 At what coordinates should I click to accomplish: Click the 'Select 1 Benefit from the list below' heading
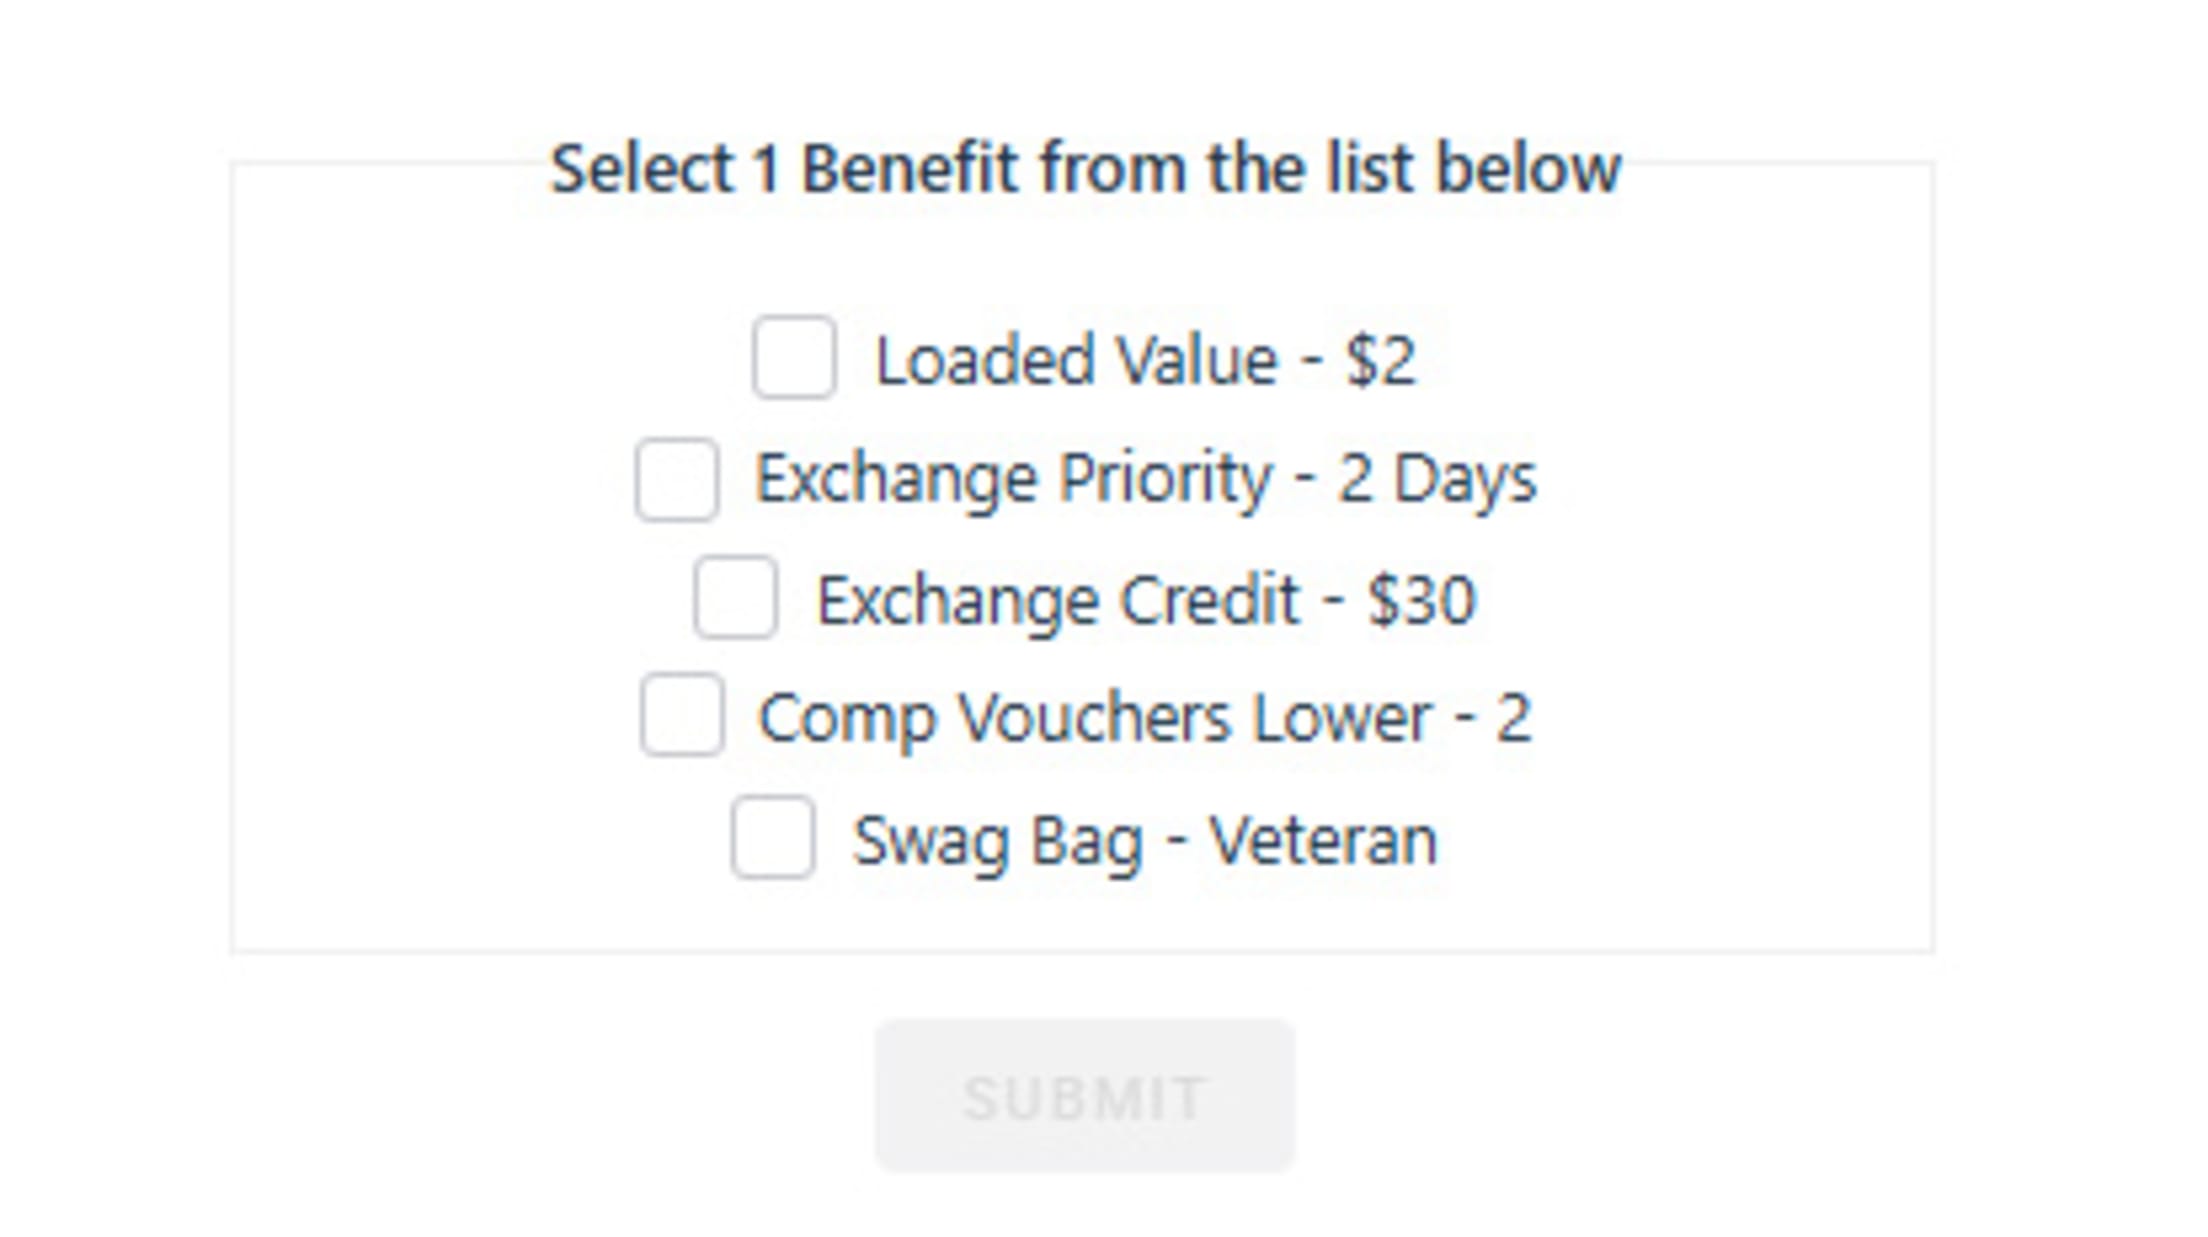click(1085, 168)
